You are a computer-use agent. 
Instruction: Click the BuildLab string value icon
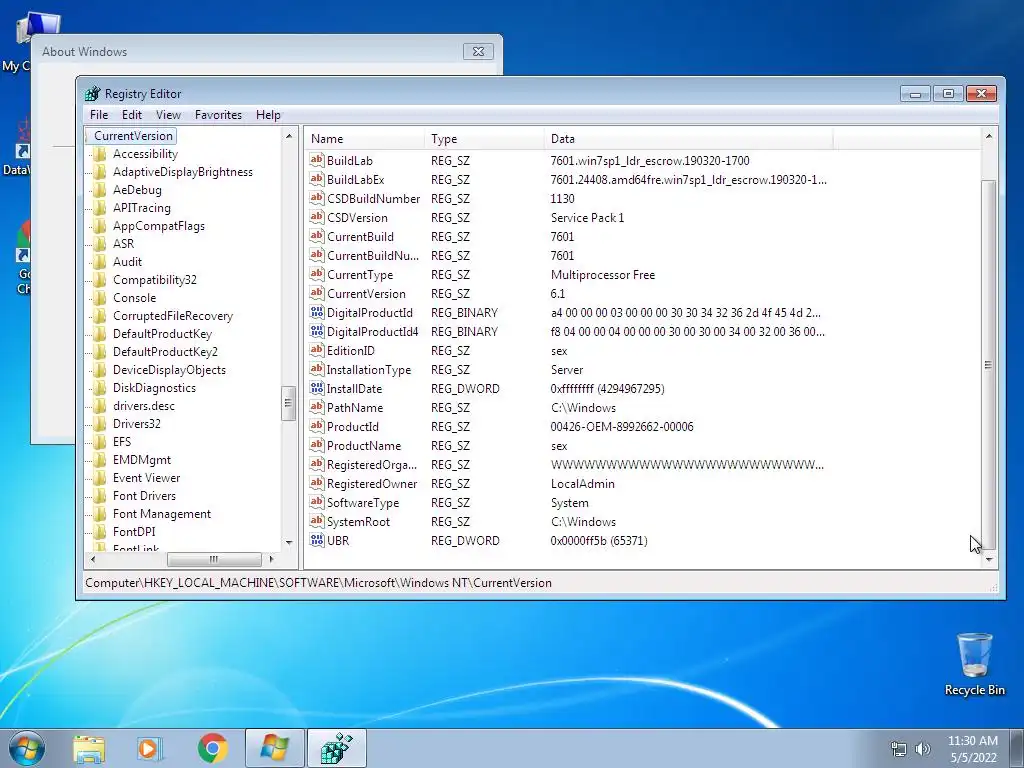click(317, 160)
